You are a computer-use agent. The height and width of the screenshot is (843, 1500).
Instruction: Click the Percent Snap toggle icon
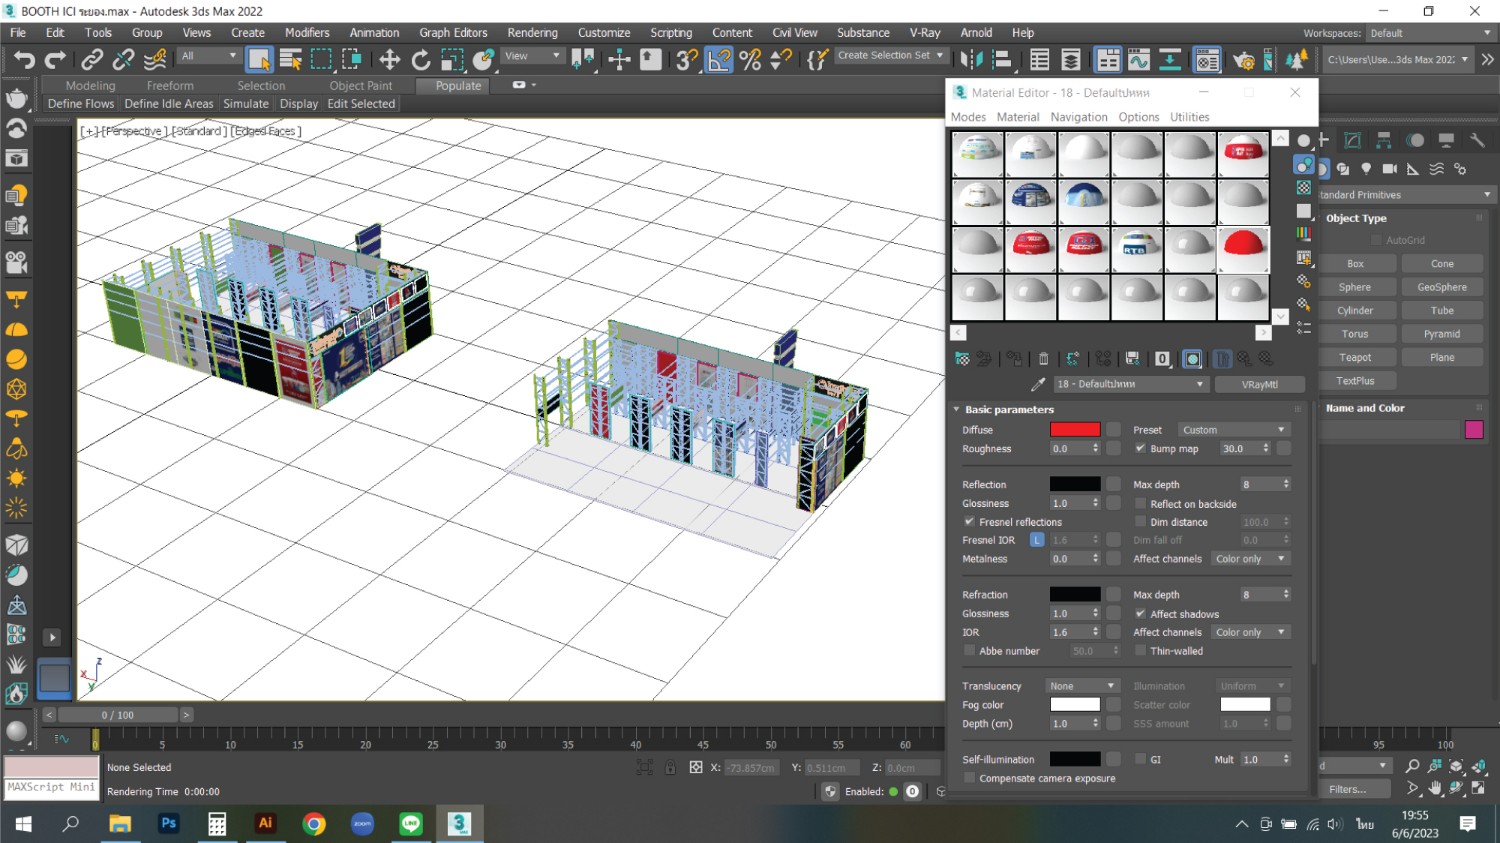click(750, 60)
